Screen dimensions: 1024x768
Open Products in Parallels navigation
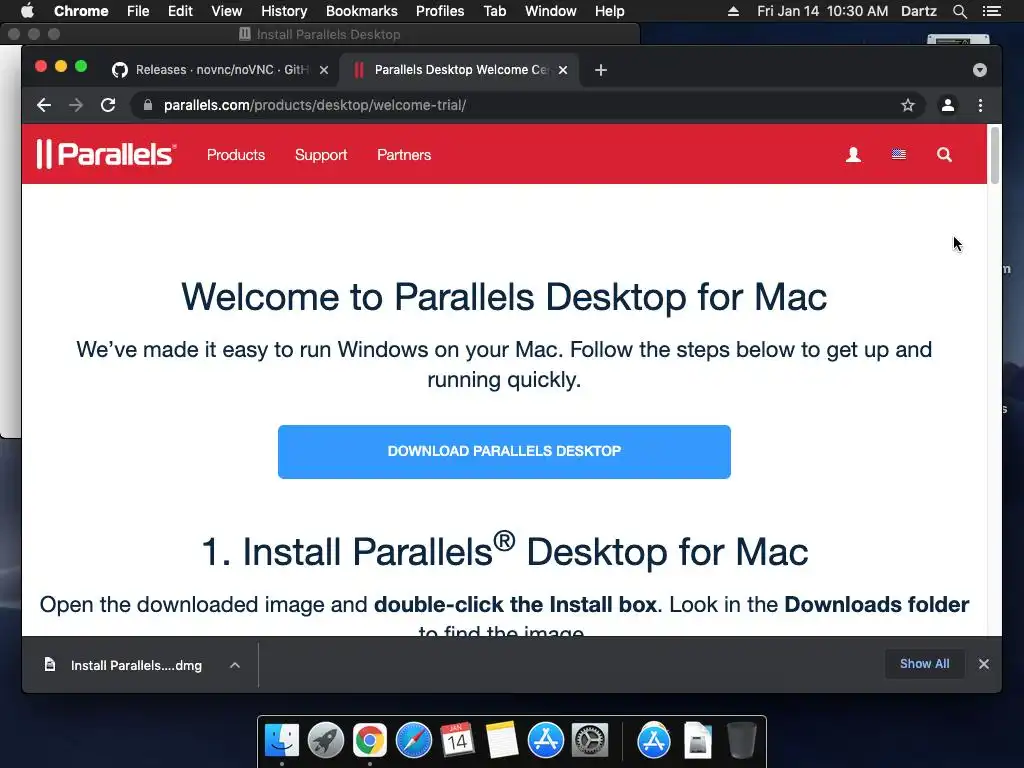(236, 155)
